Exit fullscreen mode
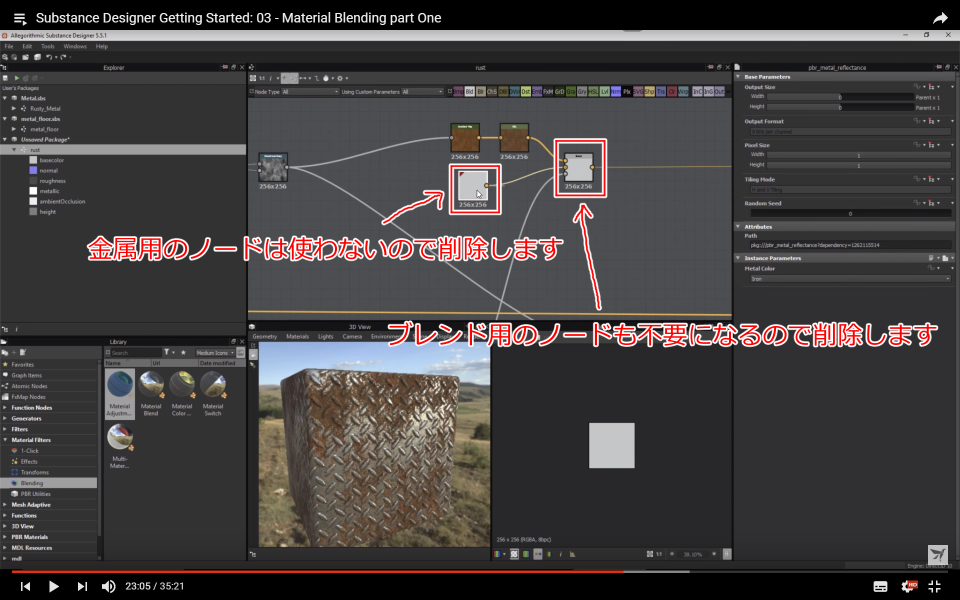Screen dimensions: 960x600 click(935, 586)
